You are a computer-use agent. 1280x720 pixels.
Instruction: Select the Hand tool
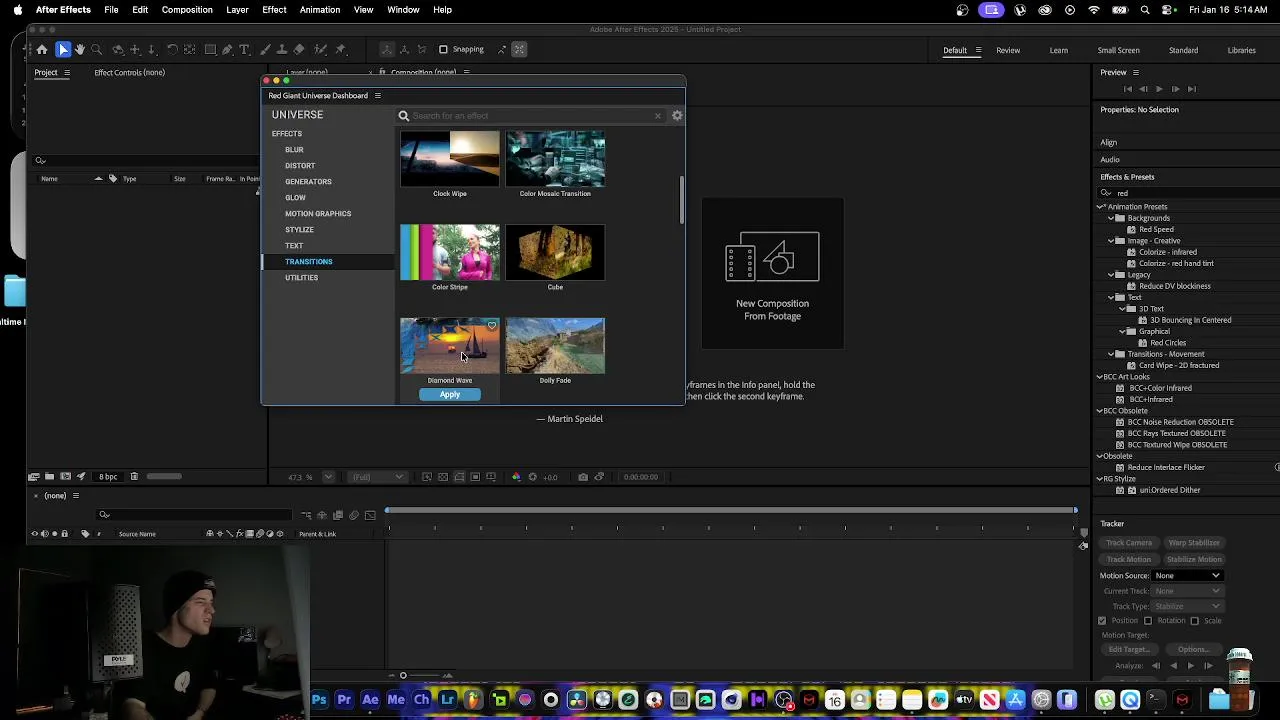[80, 50]
